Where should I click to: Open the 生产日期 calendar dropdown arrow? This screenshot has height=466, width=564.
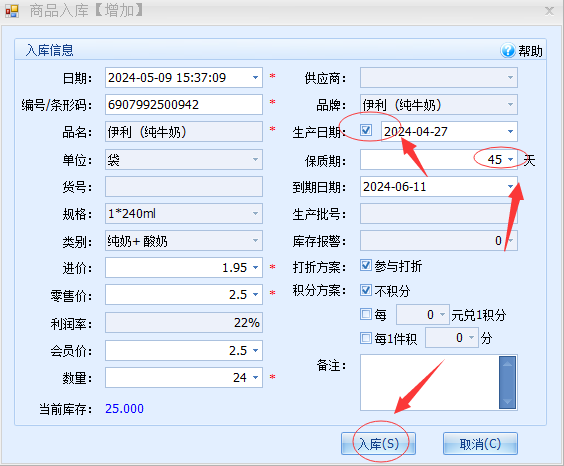510,132
